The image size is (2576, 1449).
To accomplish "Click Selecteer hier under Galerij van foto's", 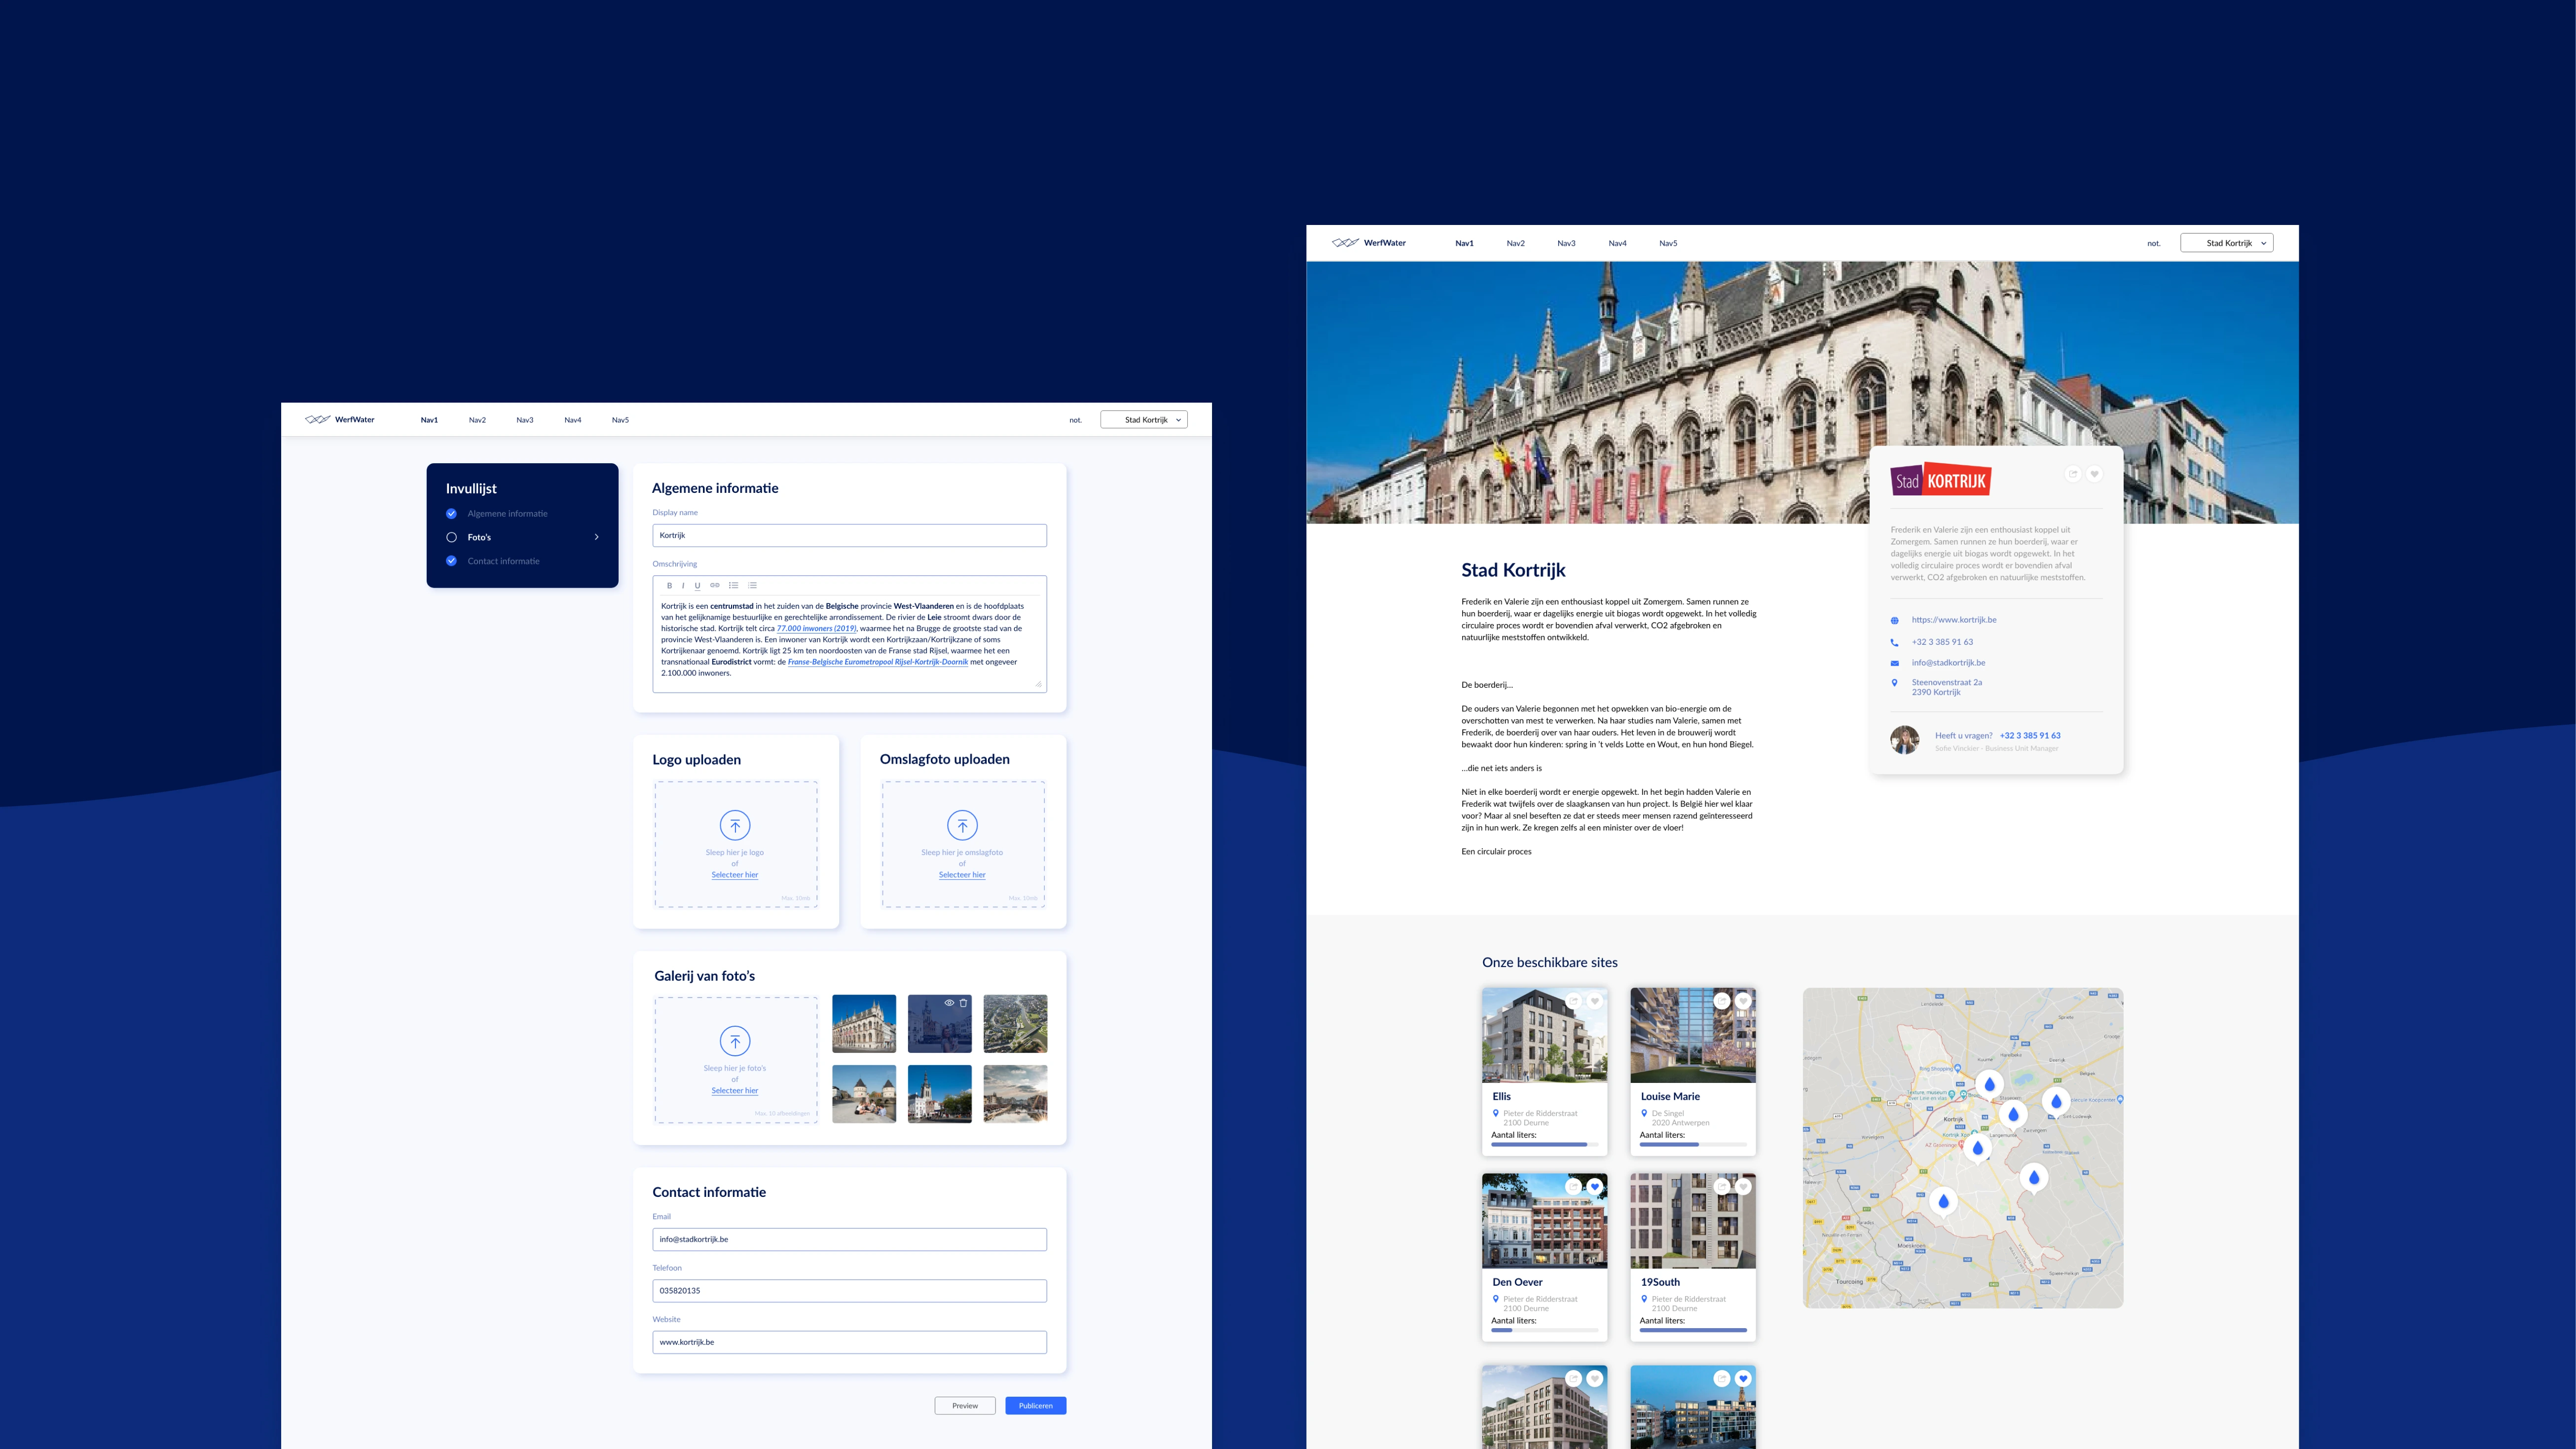I will click(735, 1091).
